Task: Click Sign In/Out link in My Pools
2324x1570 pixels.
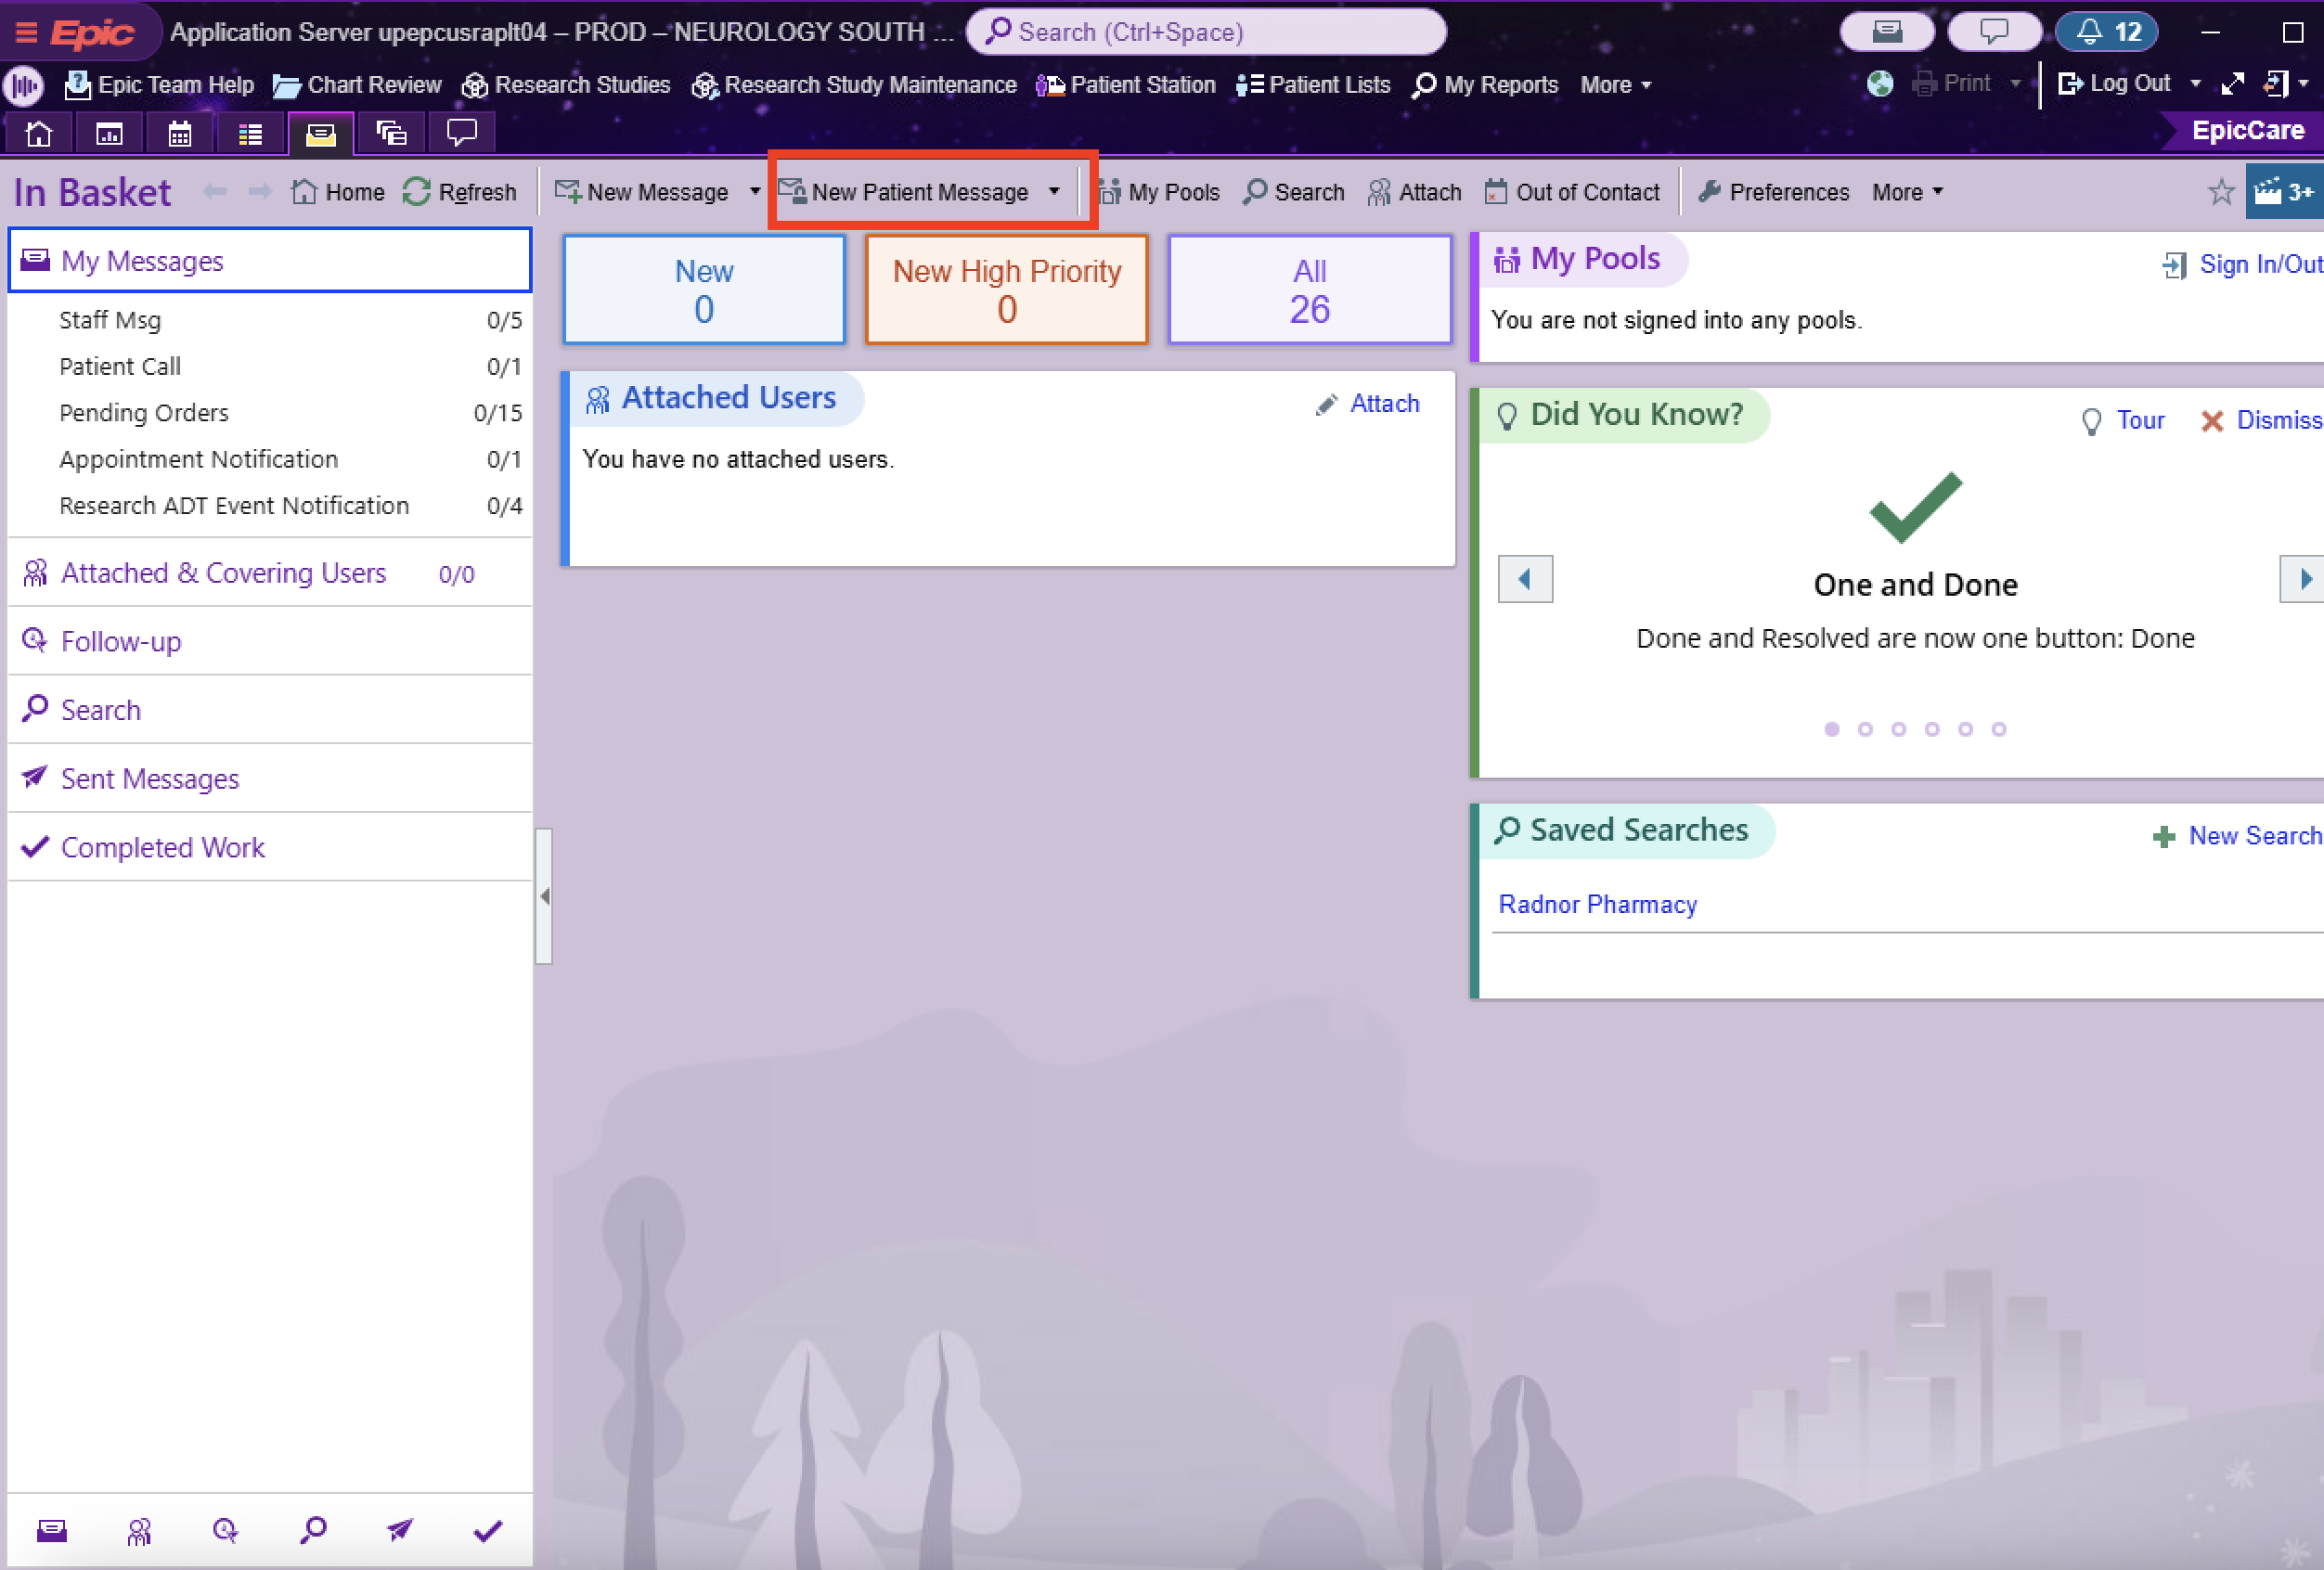Action: [x=2241, y=265]
